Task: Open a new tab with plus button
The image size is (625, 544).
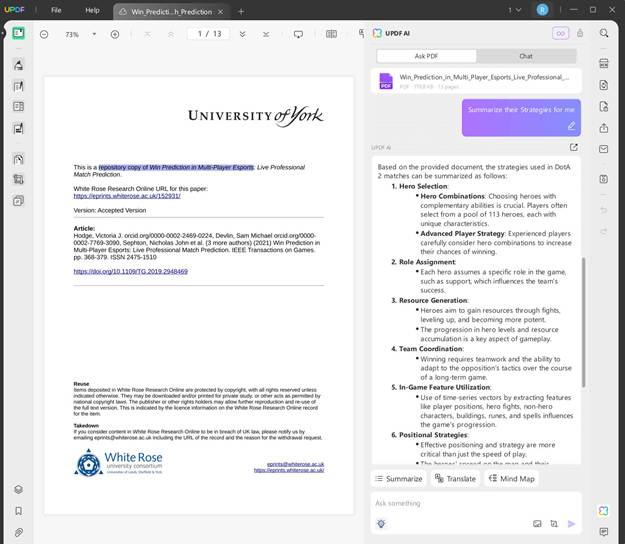Action: click(241, 11)
